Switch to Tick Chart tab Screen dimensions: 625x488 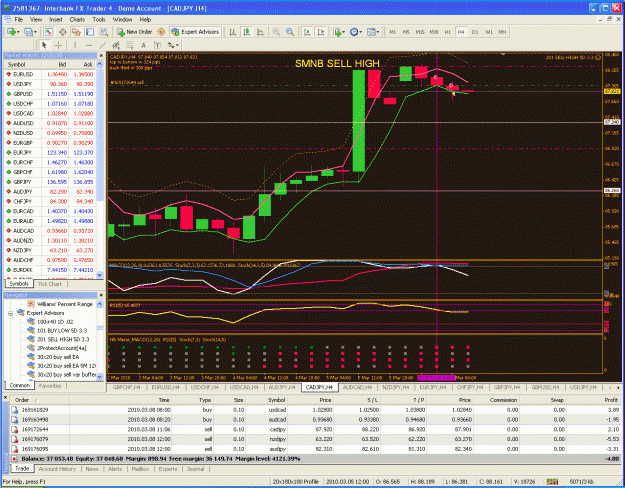(50, 284)
